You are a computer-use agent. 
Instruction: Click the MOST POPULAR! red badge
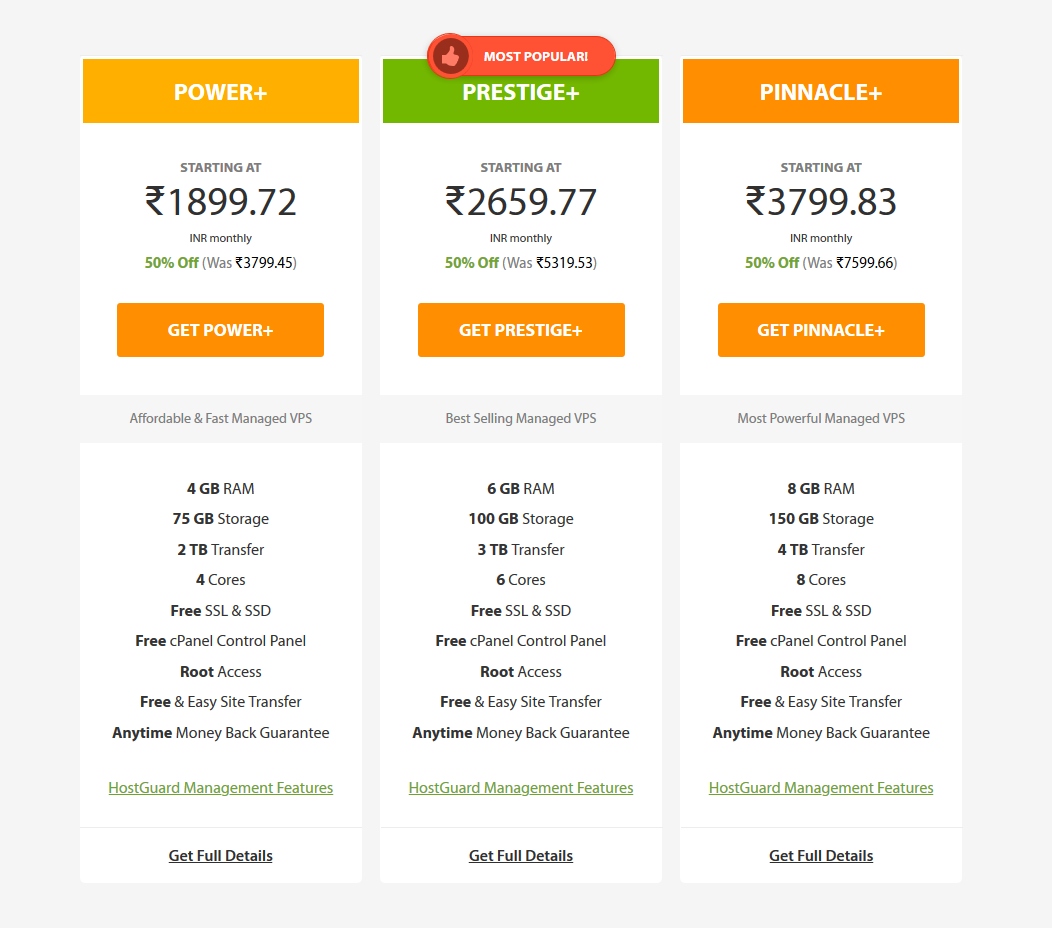(x=521, y=56)
